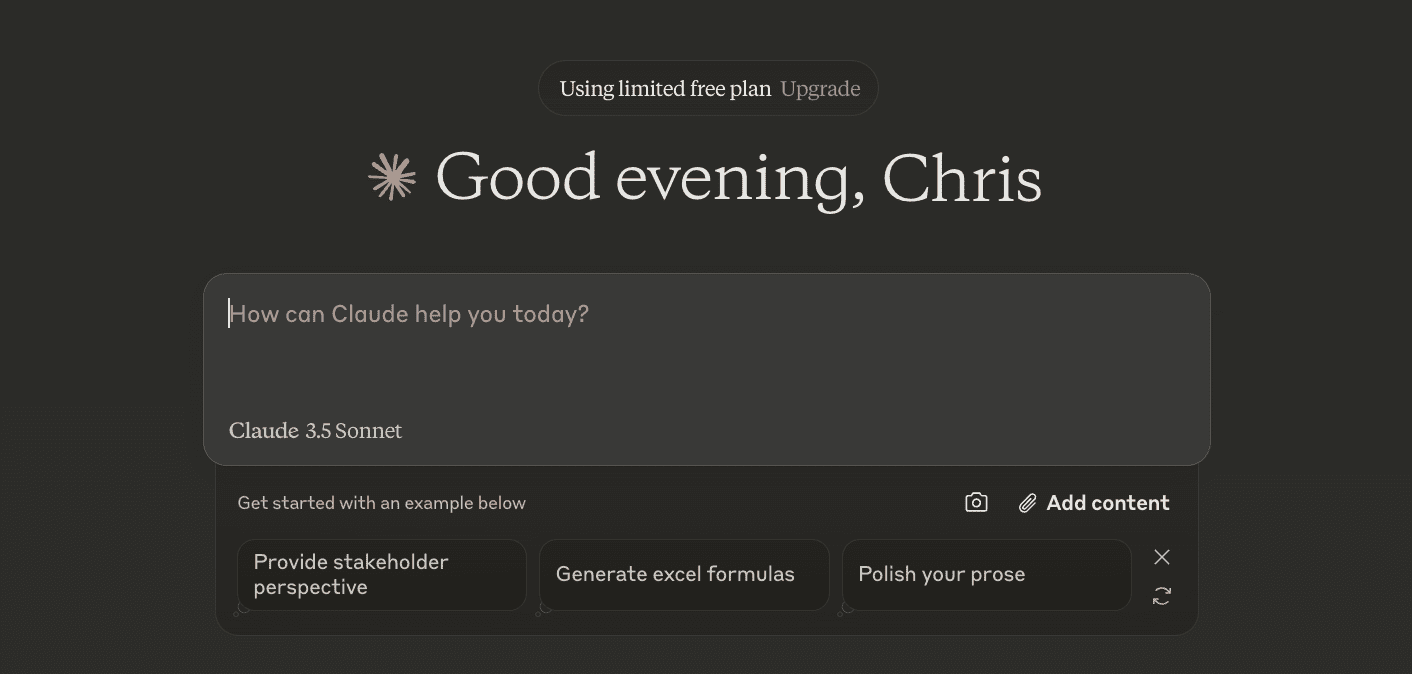The image size is (1412, 674).
Task: Dismiss example prompts with the X icon
Action: coord(1161,557)
